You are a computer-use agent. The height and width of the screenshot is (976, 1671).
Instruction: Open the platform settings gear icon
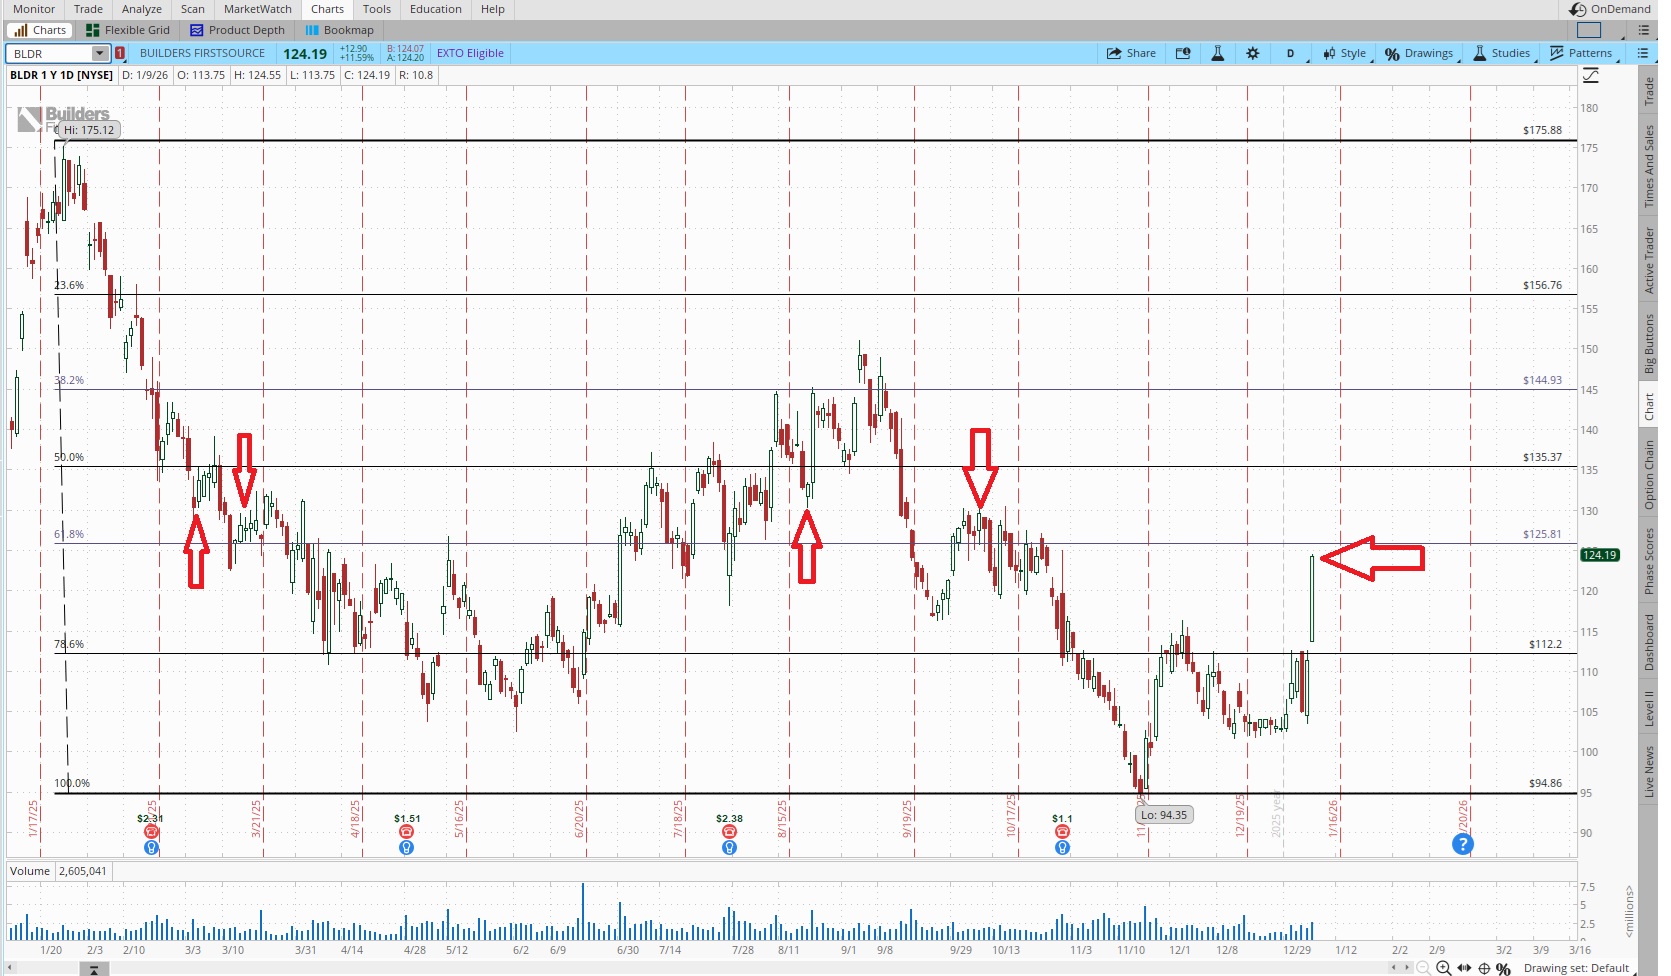coord(1254,53)
